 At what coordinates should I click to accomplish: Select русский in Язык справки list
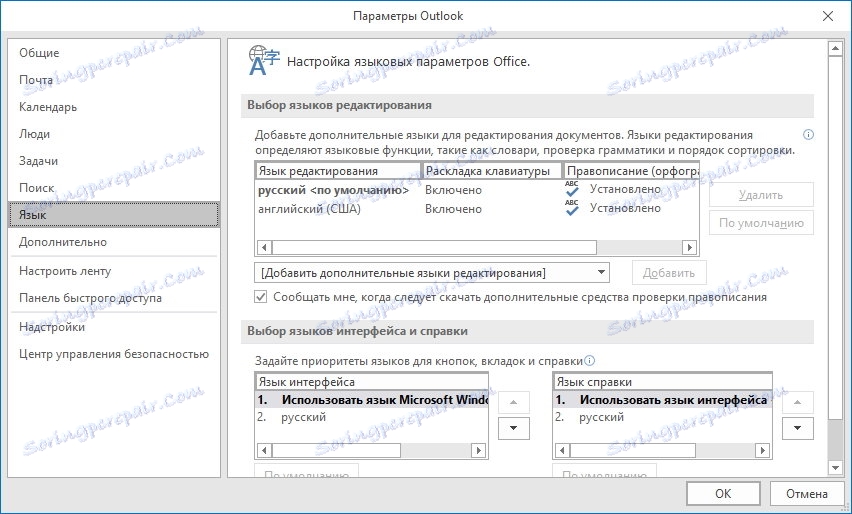(x=662, y=417)
